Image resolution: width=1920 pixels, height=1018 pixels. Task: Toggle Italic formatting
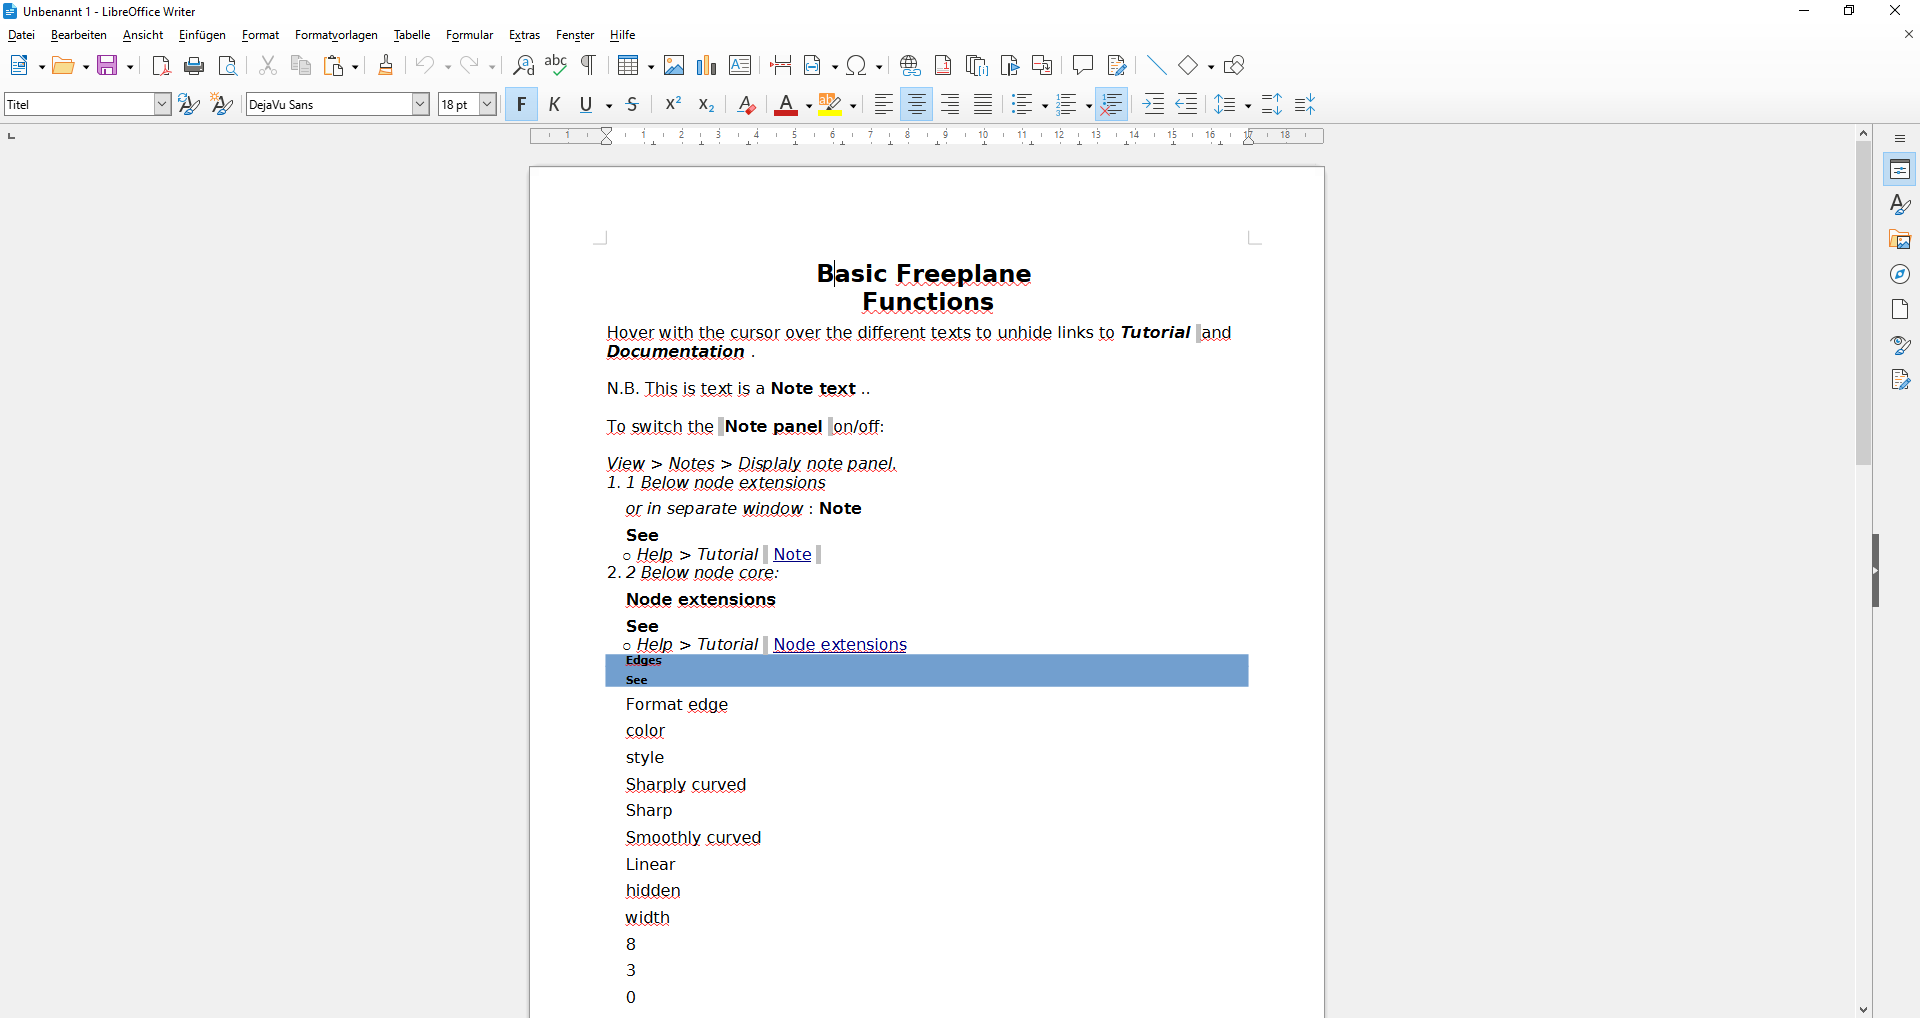click(555, 104)
